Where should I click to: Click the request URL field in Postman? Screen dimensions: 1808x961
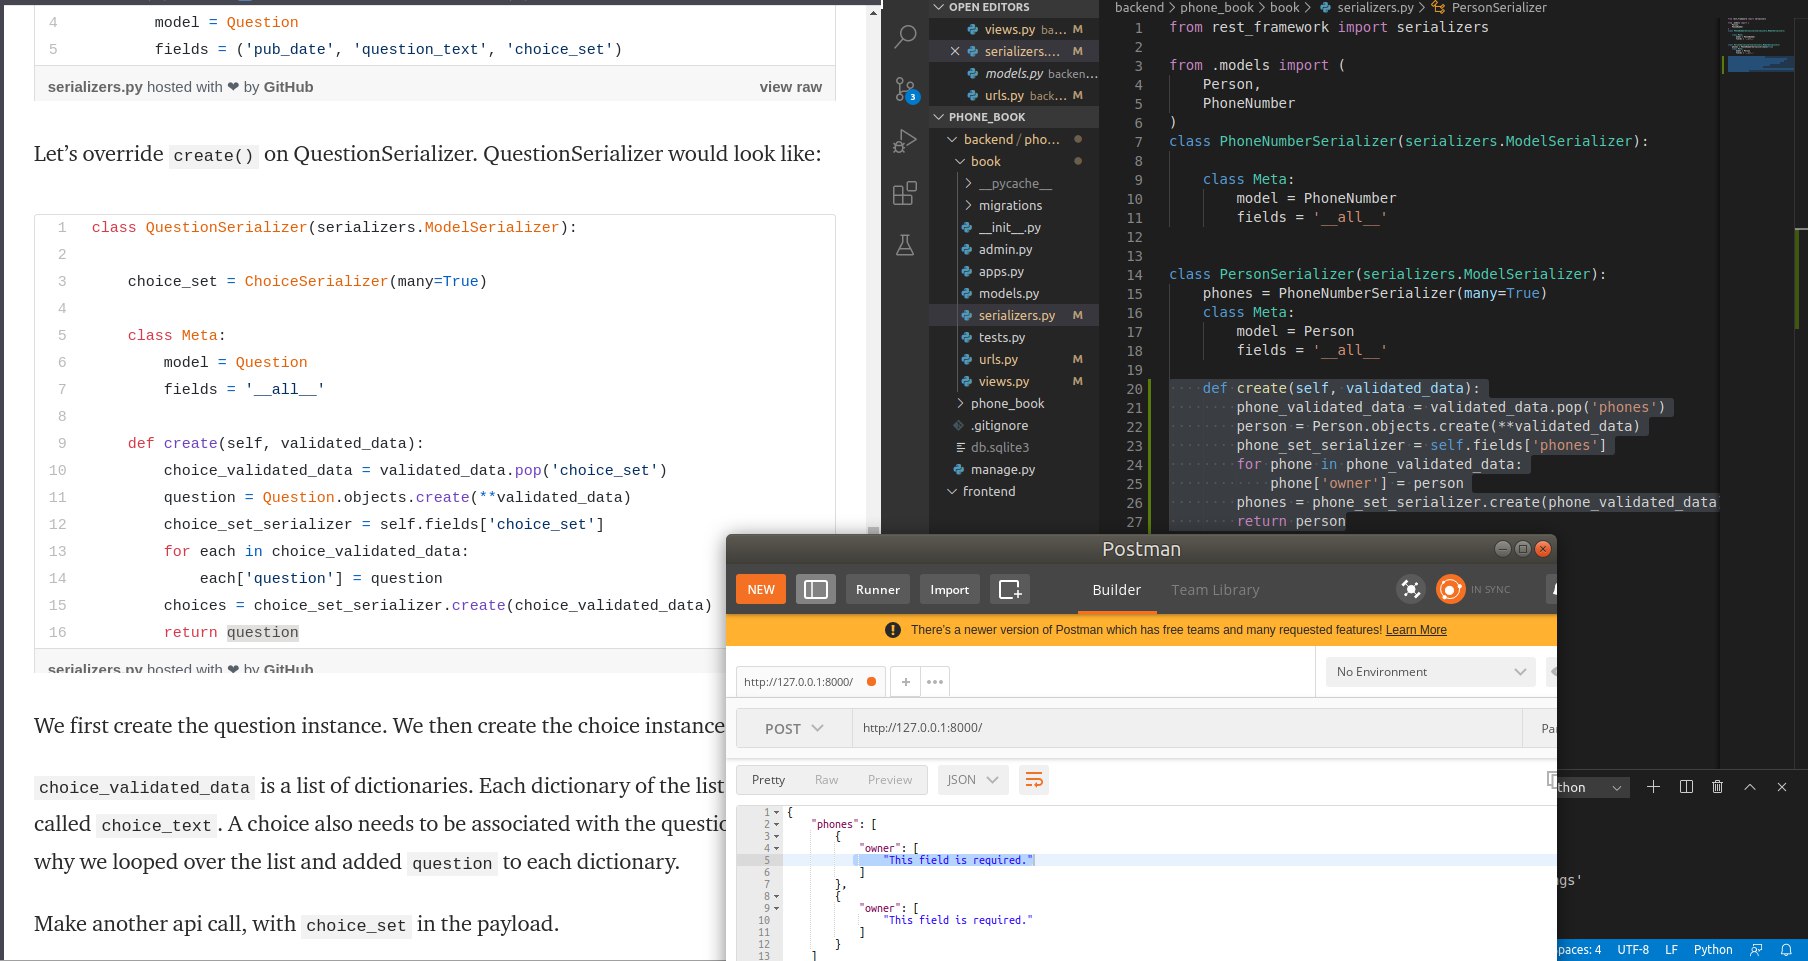[1187, 728]
